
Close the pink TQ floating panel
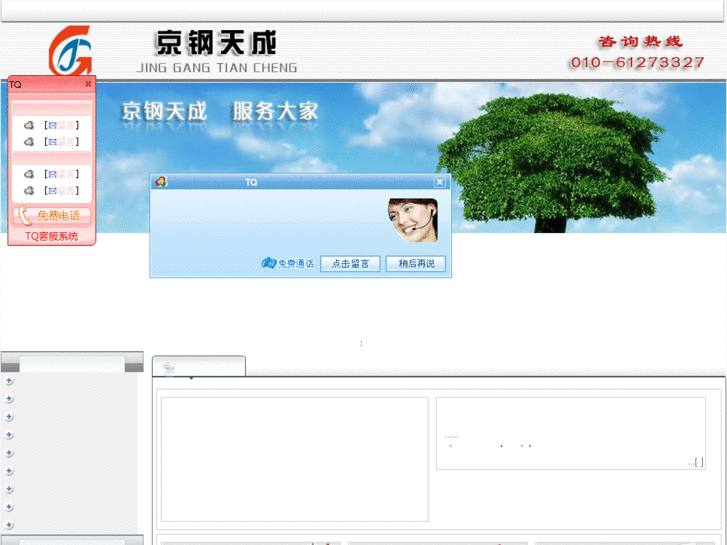[88, 85]
